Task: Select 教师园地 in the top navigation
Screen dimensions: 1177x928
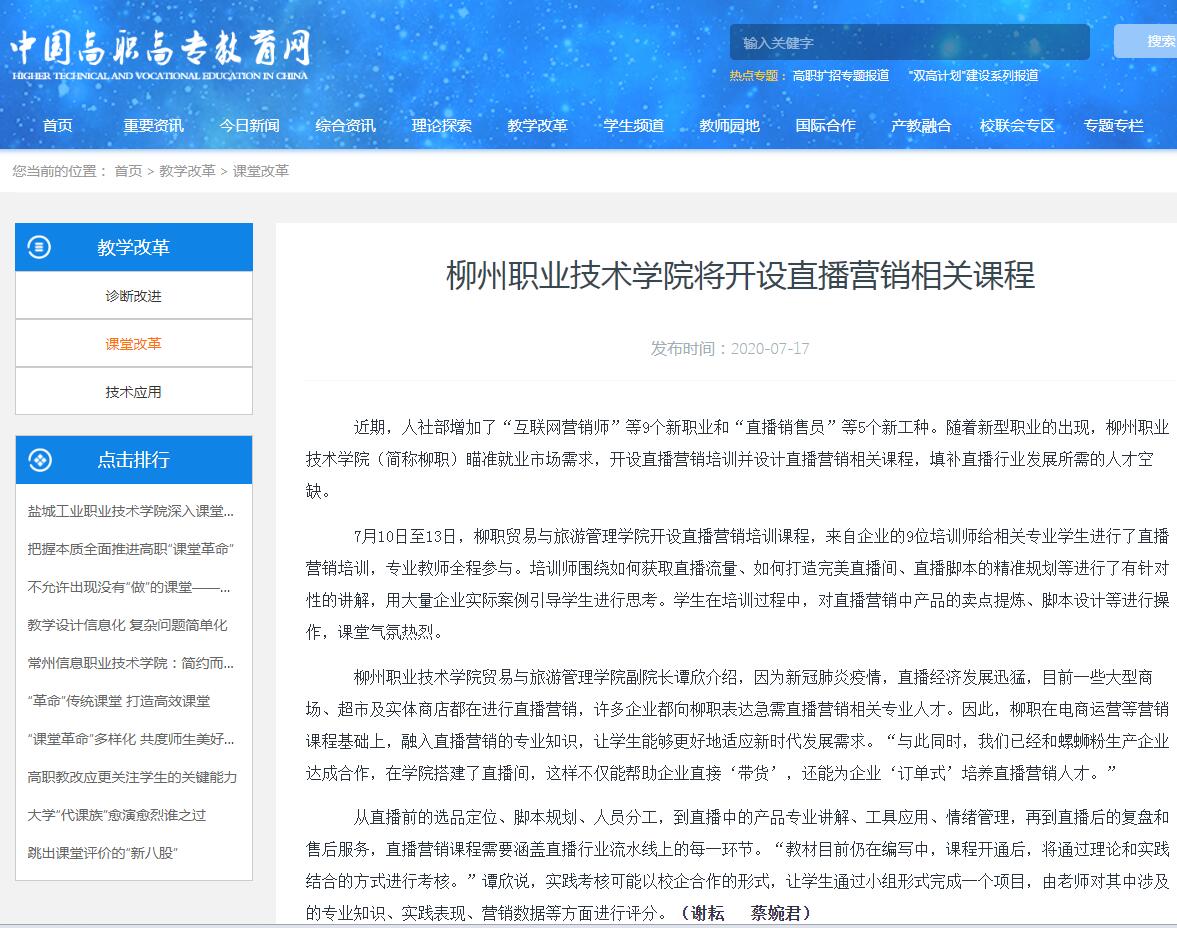Action: pyautogui.click(x=729, y=126)
